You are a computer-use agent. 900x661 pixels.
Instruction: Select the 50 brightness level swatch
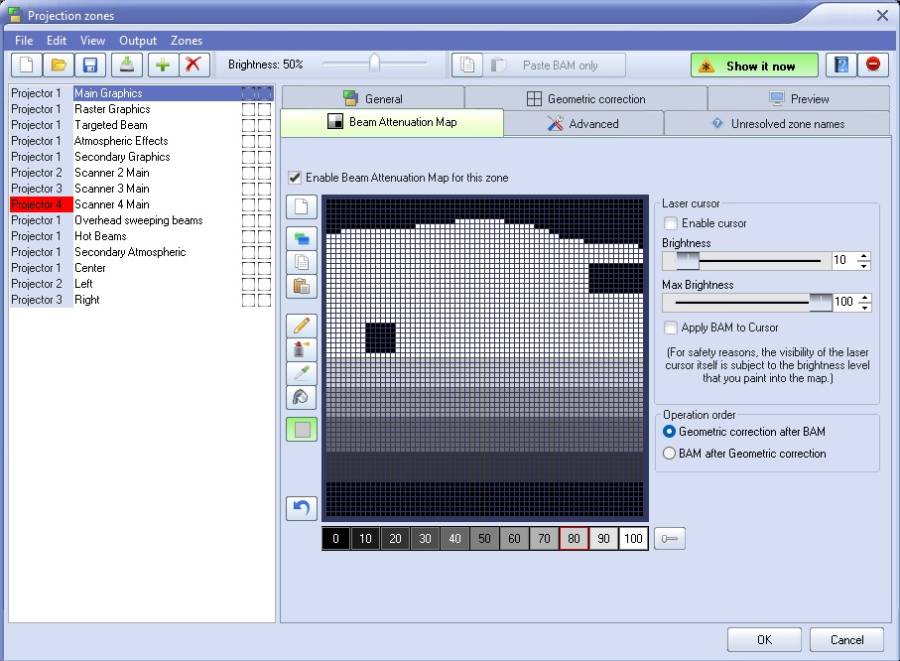(x=484, y=538)
